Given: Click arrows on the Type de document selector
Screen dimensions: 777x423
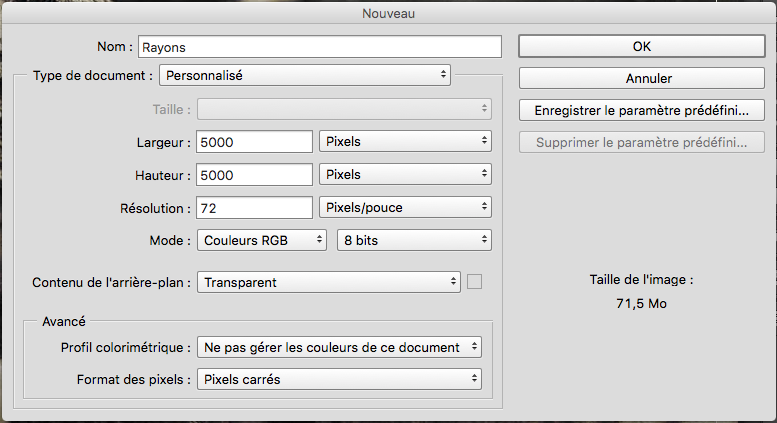Looking at the screenshot, I should pyautogui.click(x=444, y=75).
